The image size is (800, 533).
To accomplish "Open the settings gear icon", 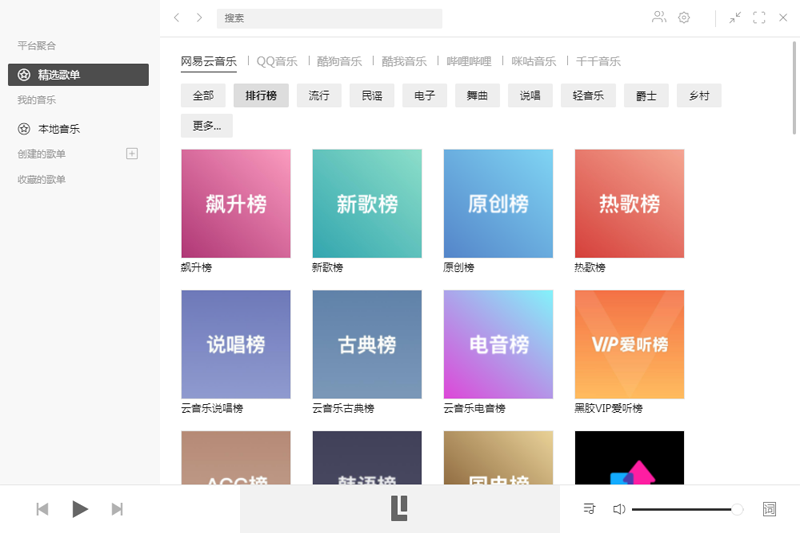I will click(684, 17).
